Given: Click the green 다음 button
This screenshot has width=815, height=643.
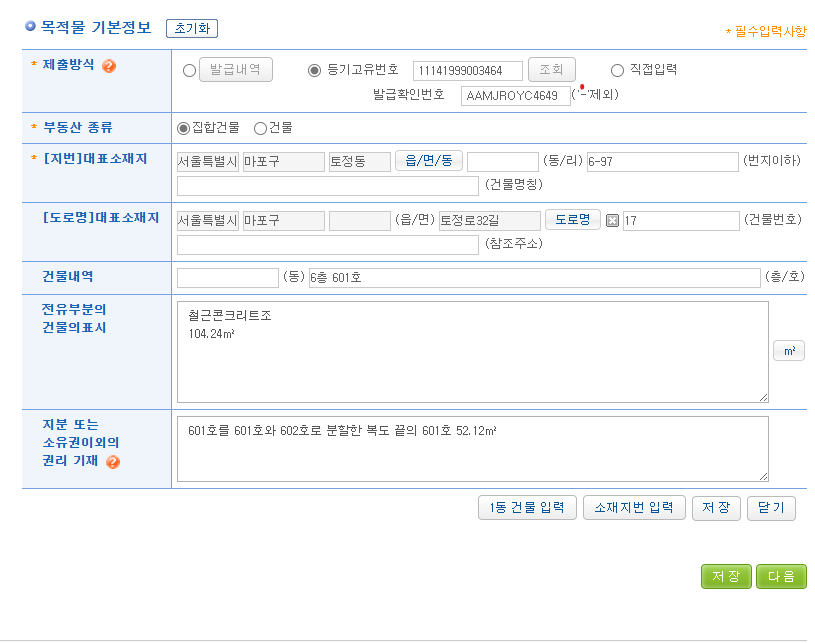Looking at the screenshot, I should pos(781,576).
